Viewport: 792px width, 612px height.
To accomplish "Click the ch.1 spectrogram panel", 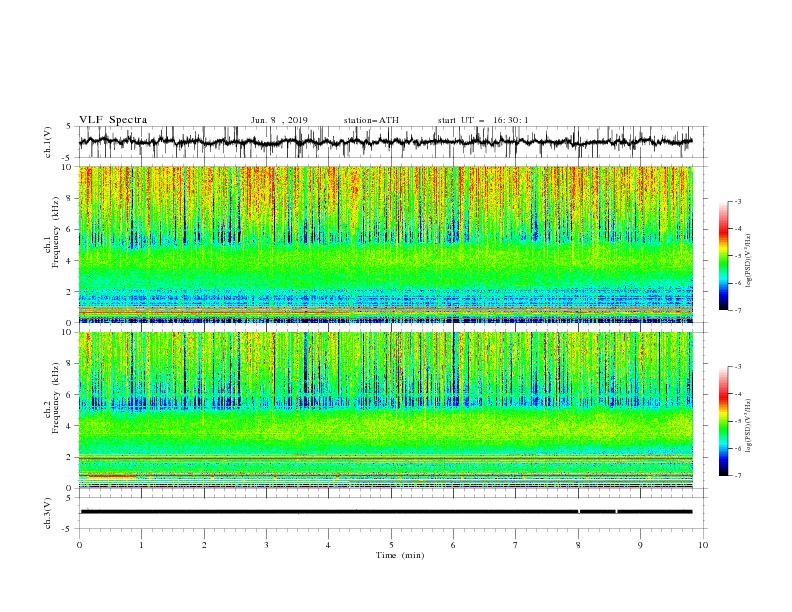I will point(386,244).
